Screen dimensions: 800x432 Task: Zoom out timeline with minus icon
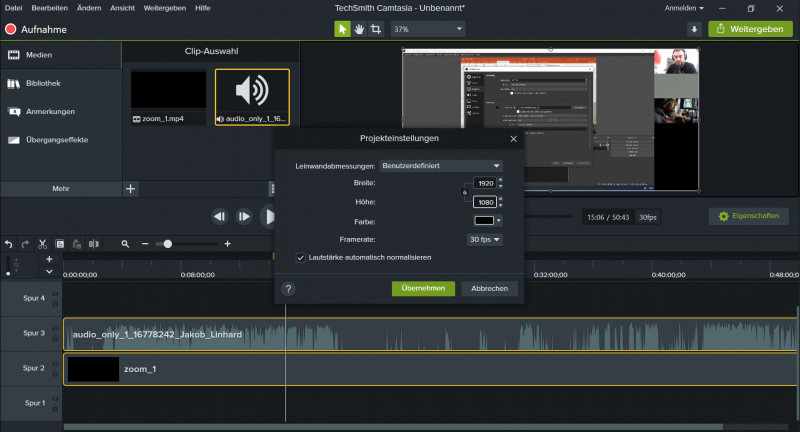[145, 244]
